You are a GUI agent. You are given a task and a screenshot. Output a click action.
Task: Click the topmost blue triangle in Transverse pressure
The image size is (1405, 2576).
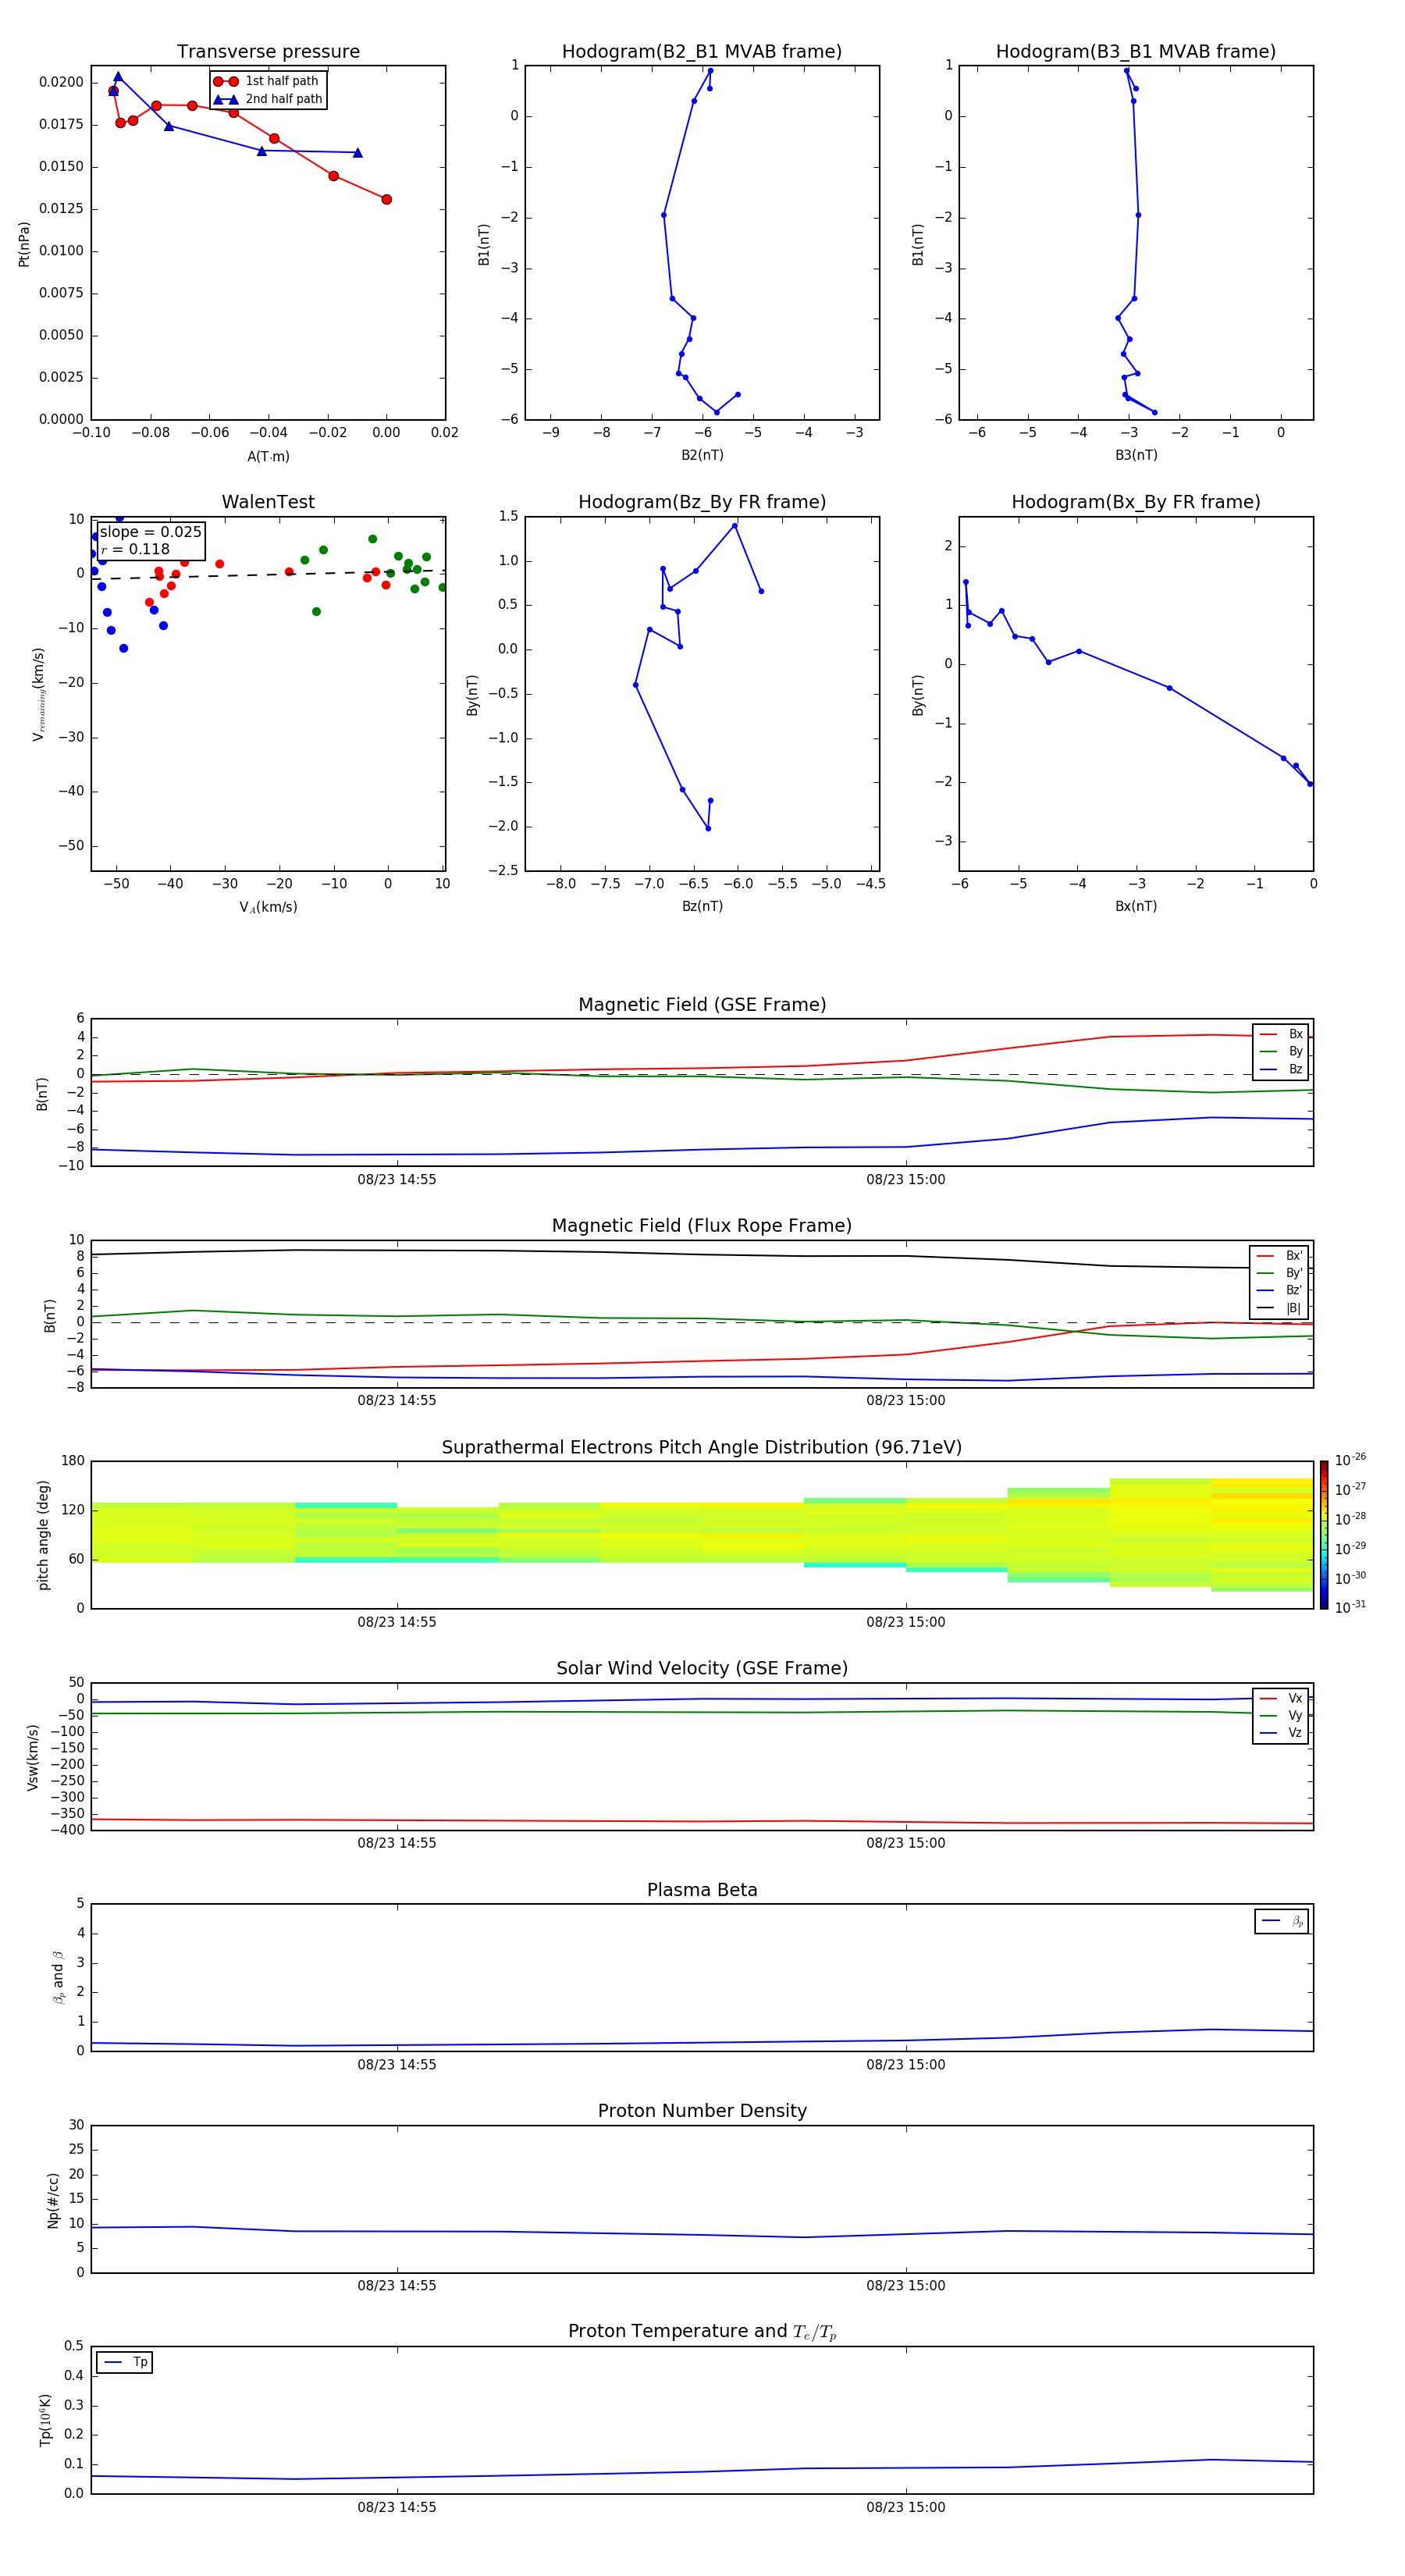click(x=118, y=77)
